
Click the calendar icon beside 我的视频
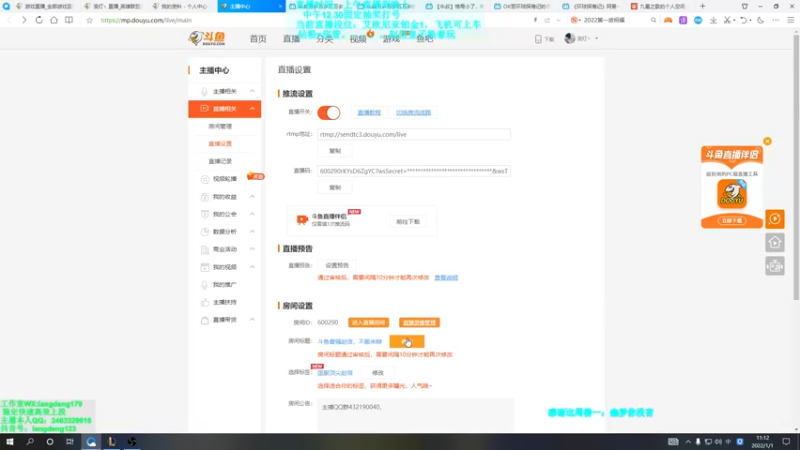(205, 267)
